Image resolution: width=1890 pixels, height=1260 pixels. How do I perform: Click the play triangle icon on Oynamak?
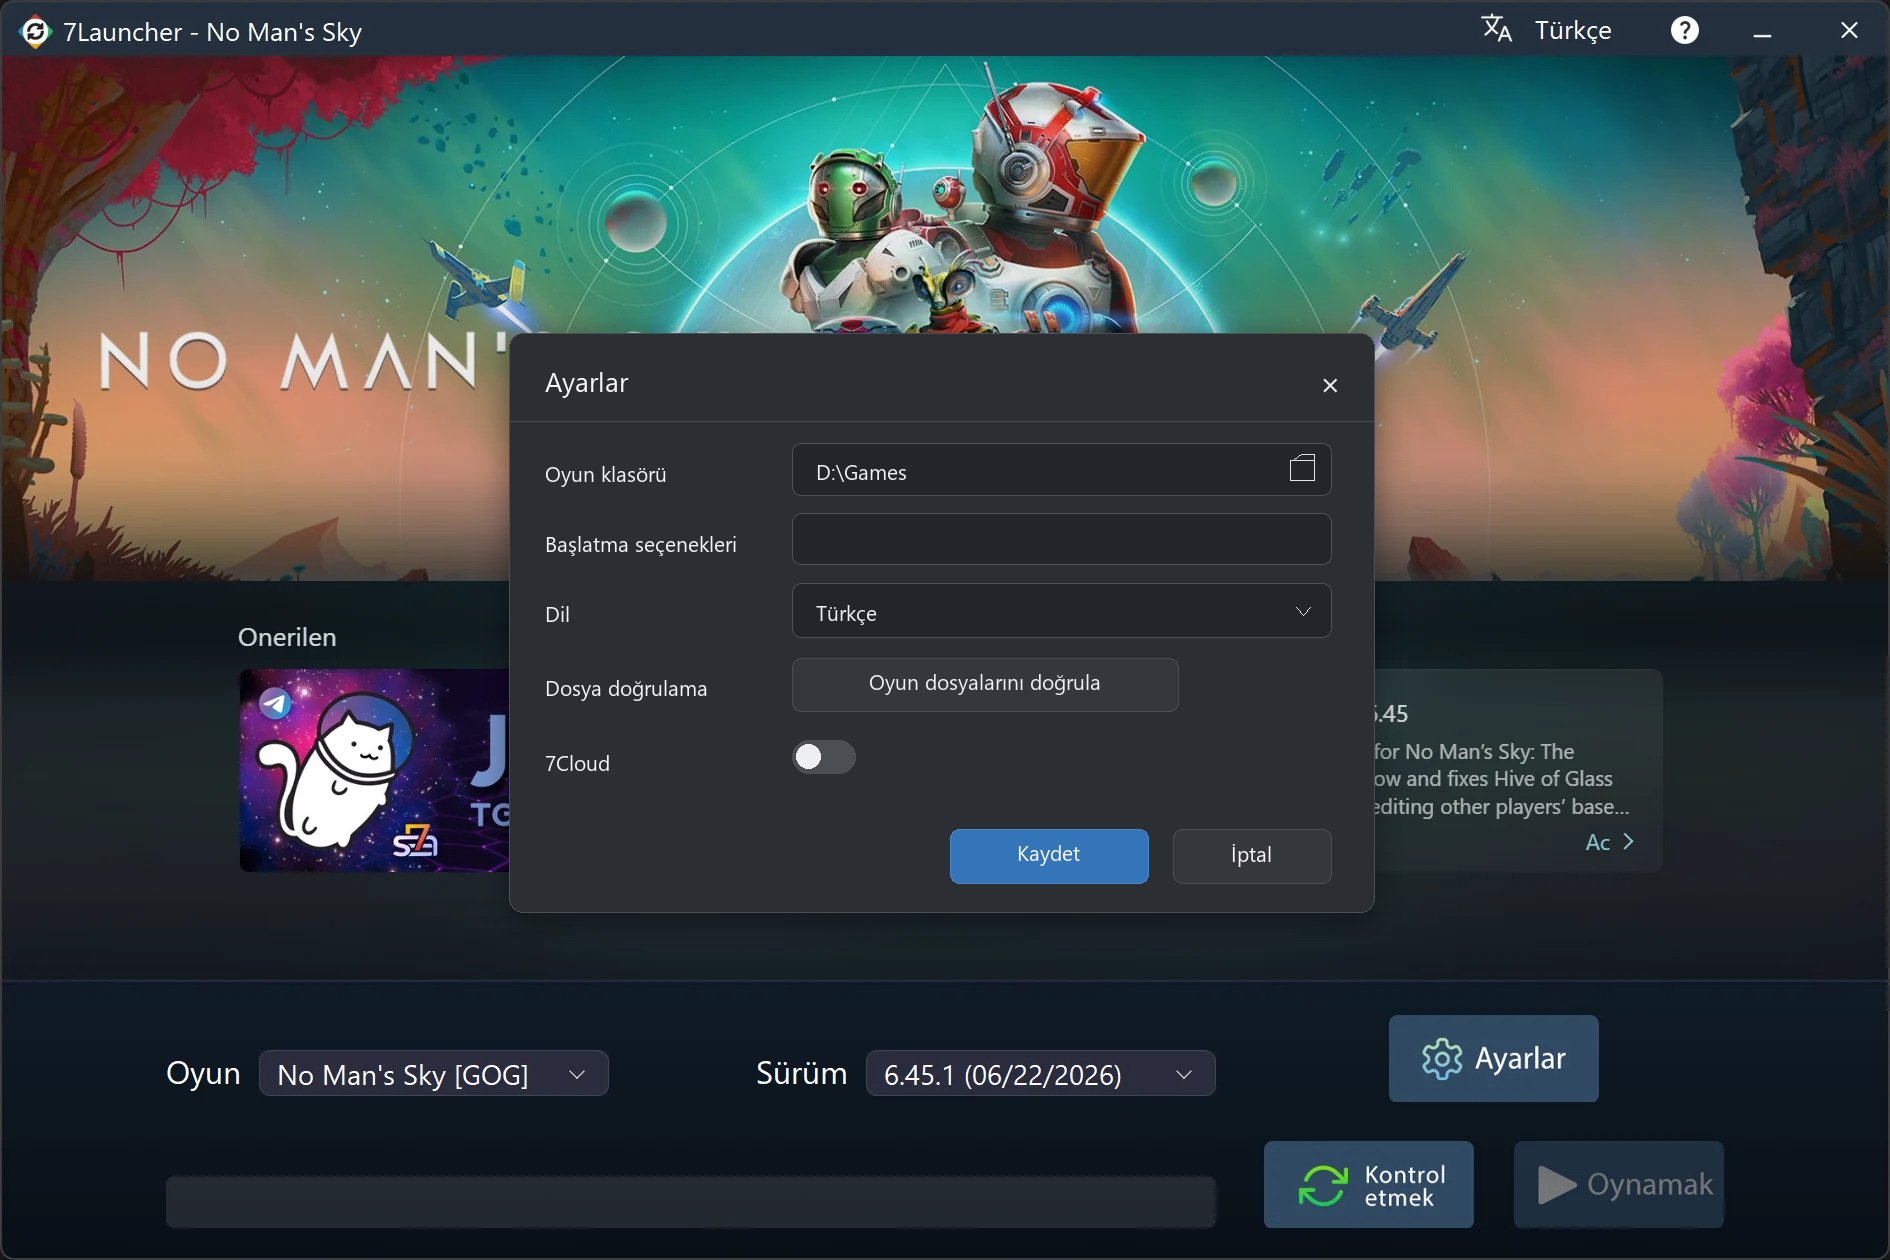1556,1185
